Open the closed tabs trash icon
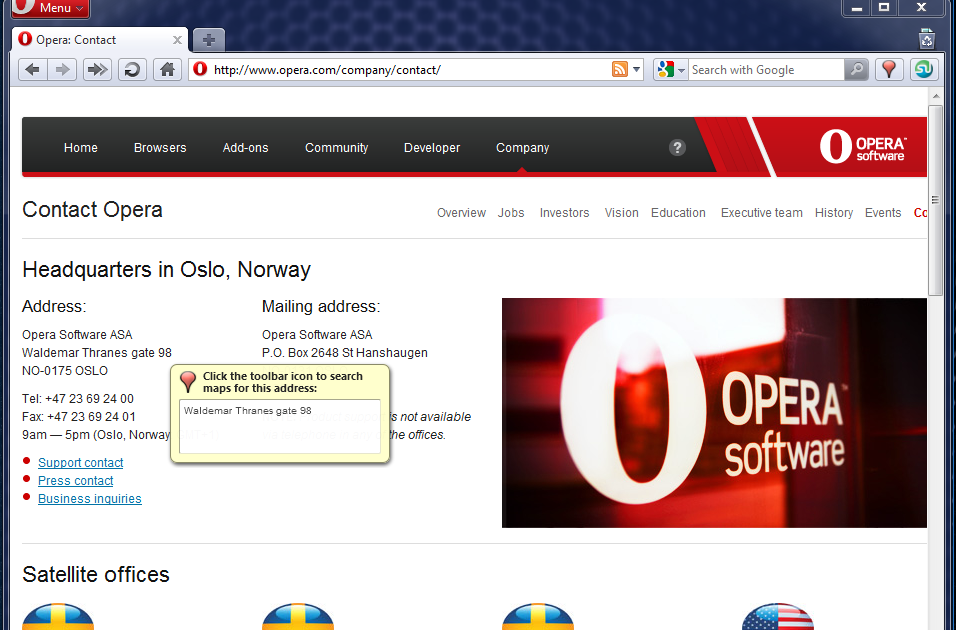Viewport: 956px width, 630px height. point(927,38)
